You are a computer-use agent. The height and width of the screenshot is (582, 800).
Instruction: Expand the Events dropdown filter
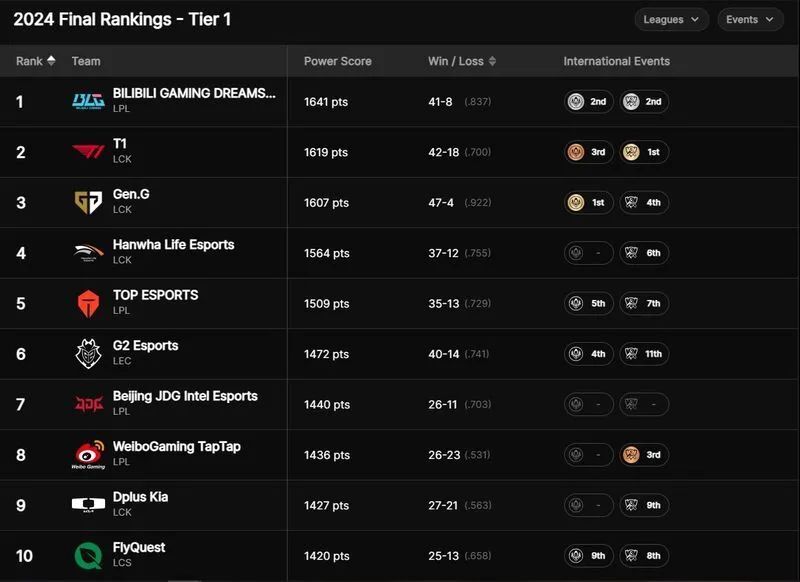coord(750,19)
